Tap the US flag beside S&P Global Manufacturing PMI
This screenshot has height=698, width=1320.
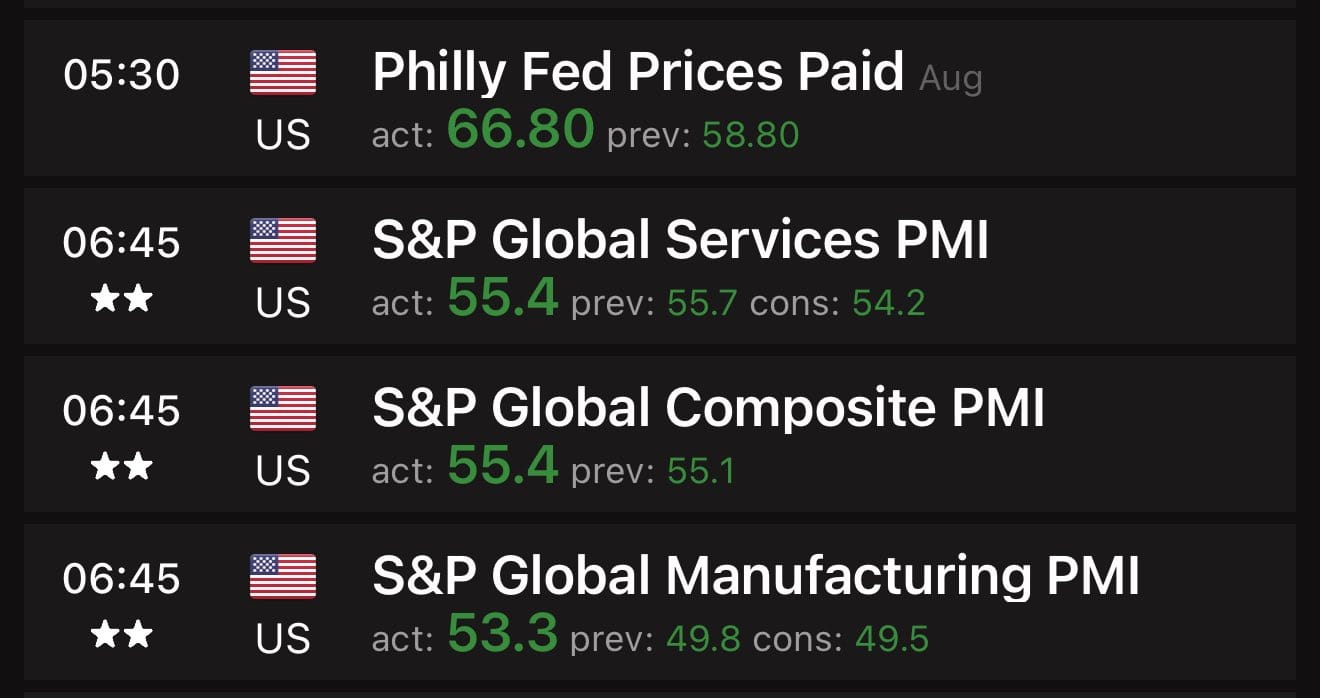pos(283,577)
